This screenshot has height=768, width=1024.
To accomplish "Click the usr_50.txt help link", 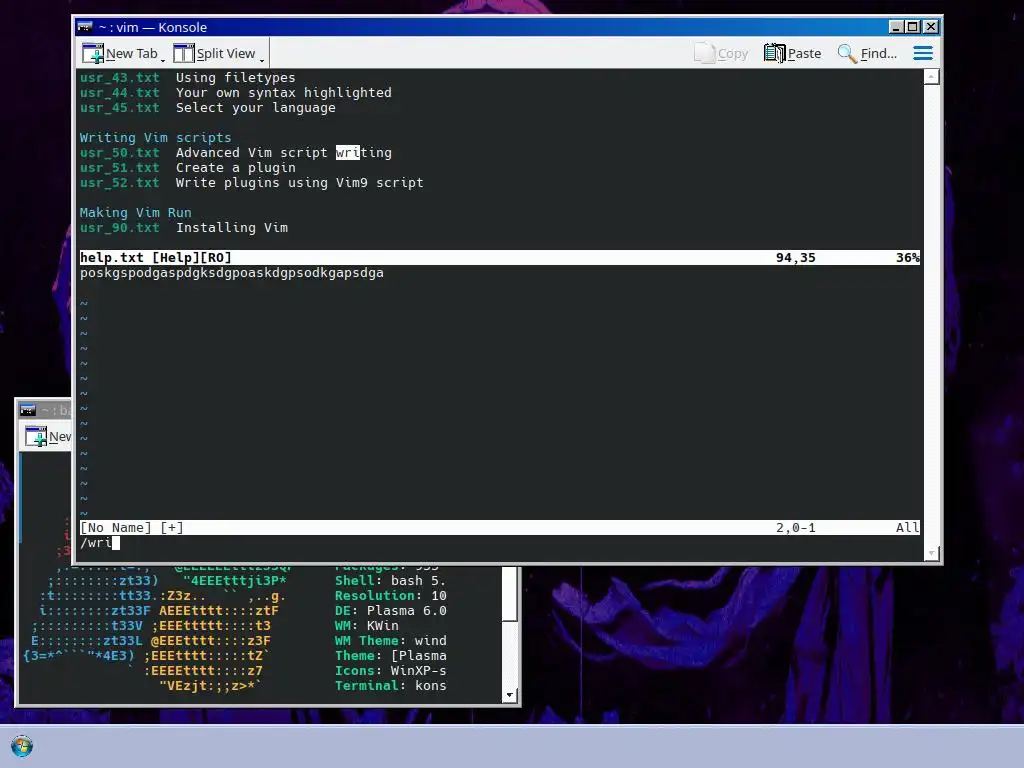I will 120,153.
